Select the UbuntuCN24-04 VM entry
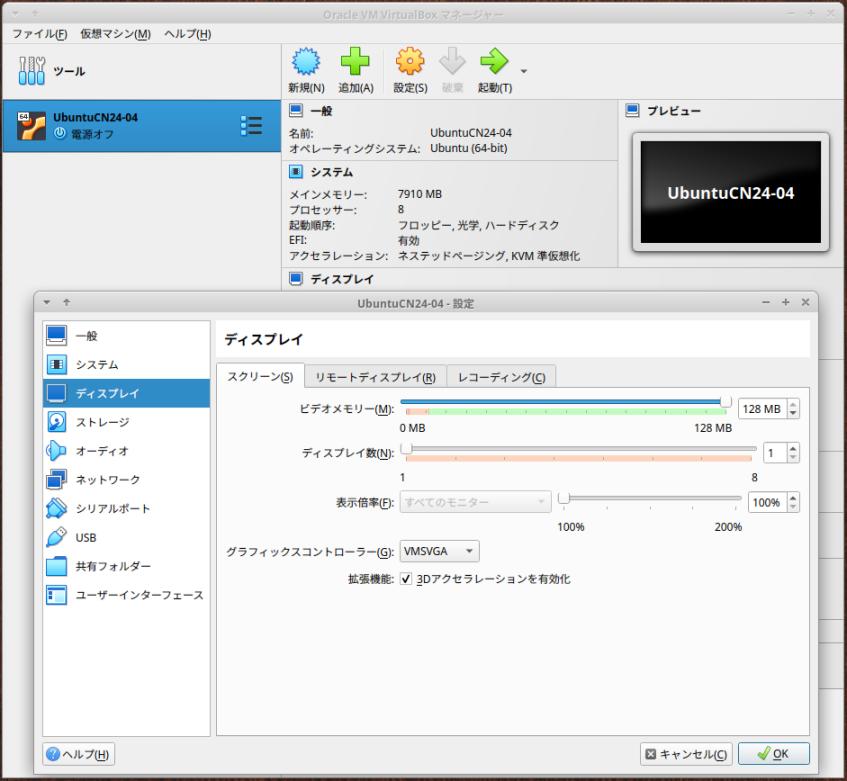This screenshot has width=847, height=781. coord(142,125)
